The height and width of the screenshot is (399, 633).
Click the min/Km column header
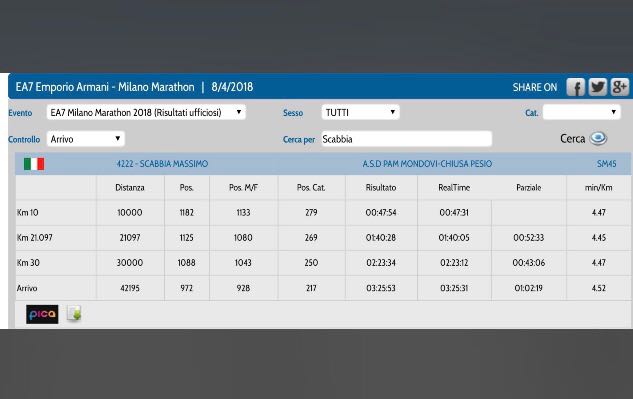click(598, 187)
